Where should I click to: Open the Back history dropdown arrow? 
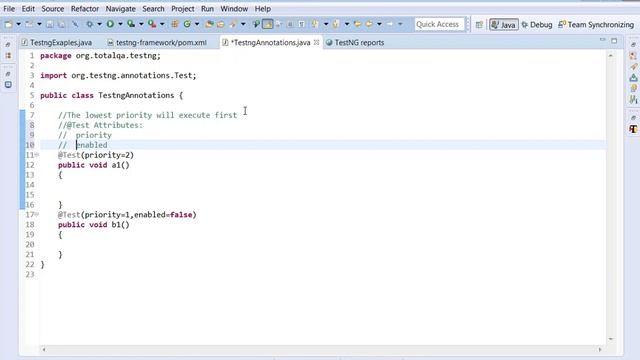[379, 24]
